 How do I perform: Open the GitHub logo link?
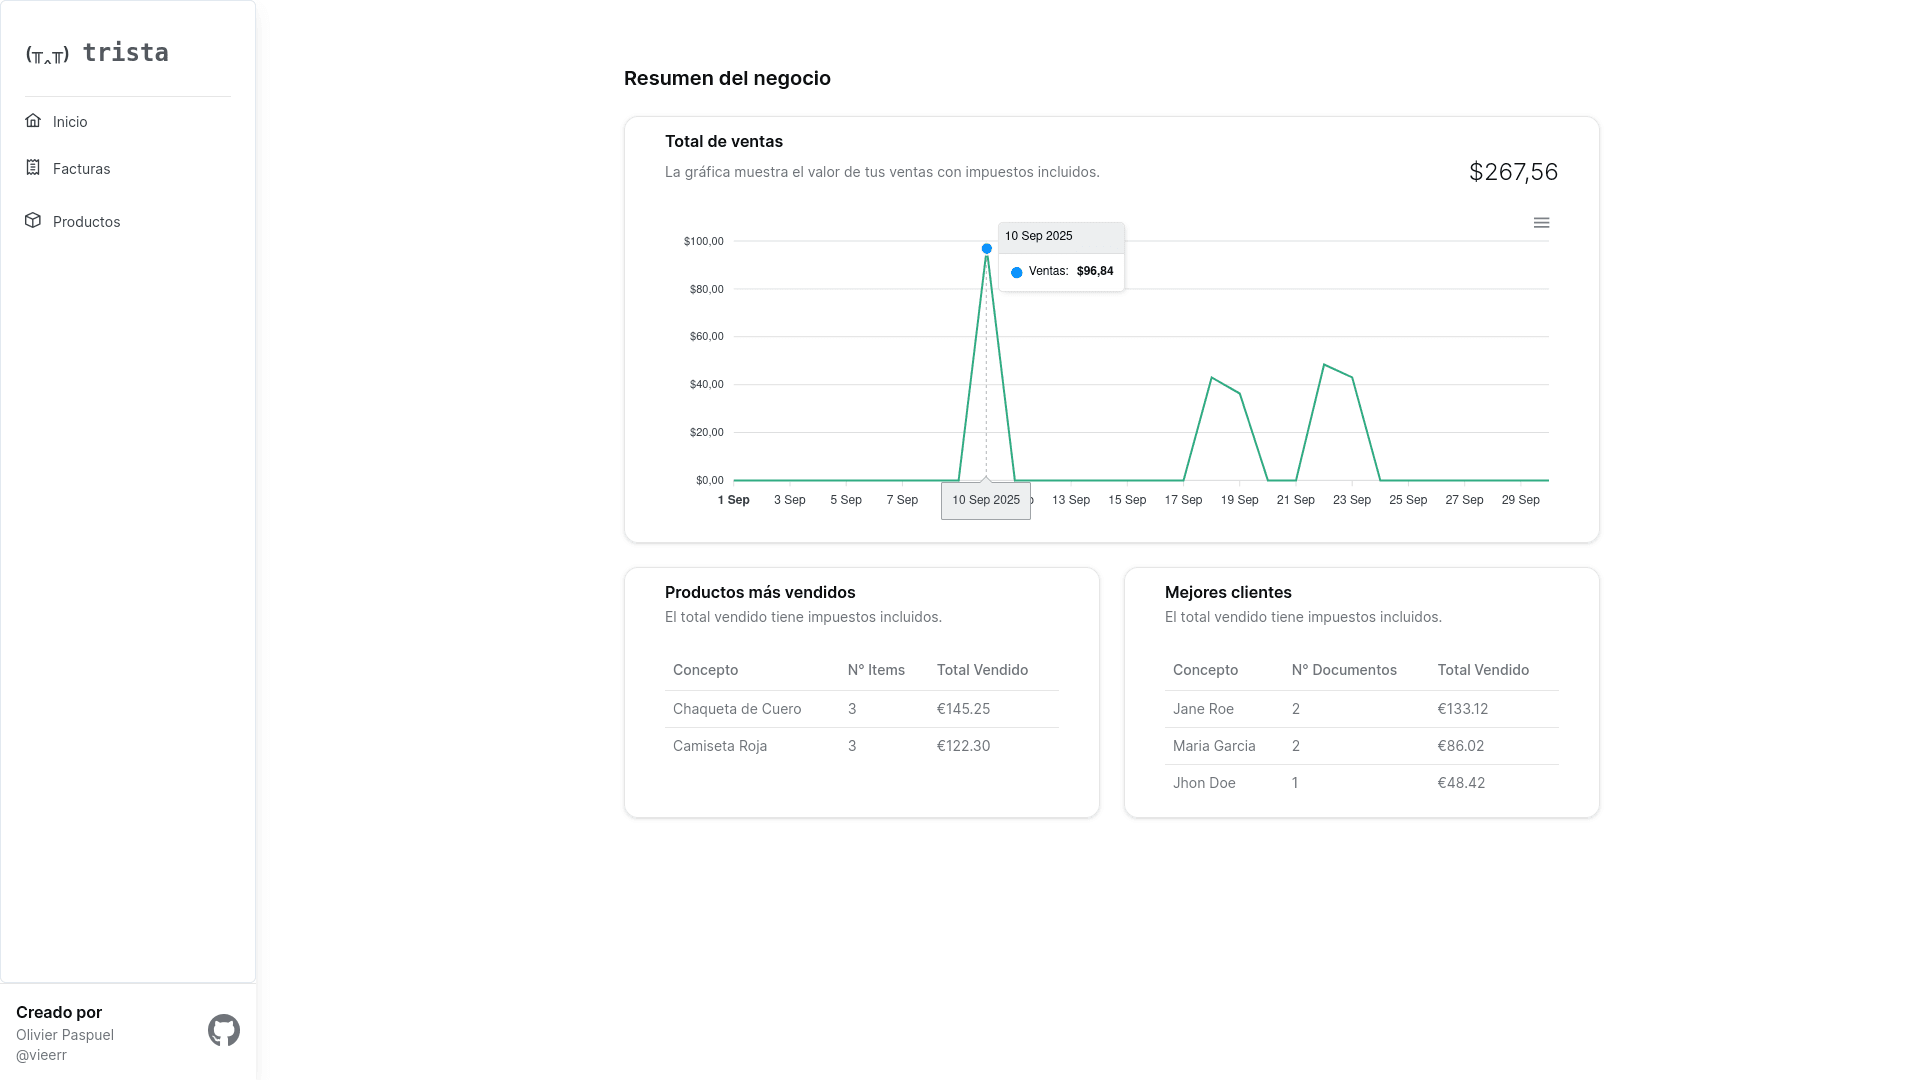224,1030
